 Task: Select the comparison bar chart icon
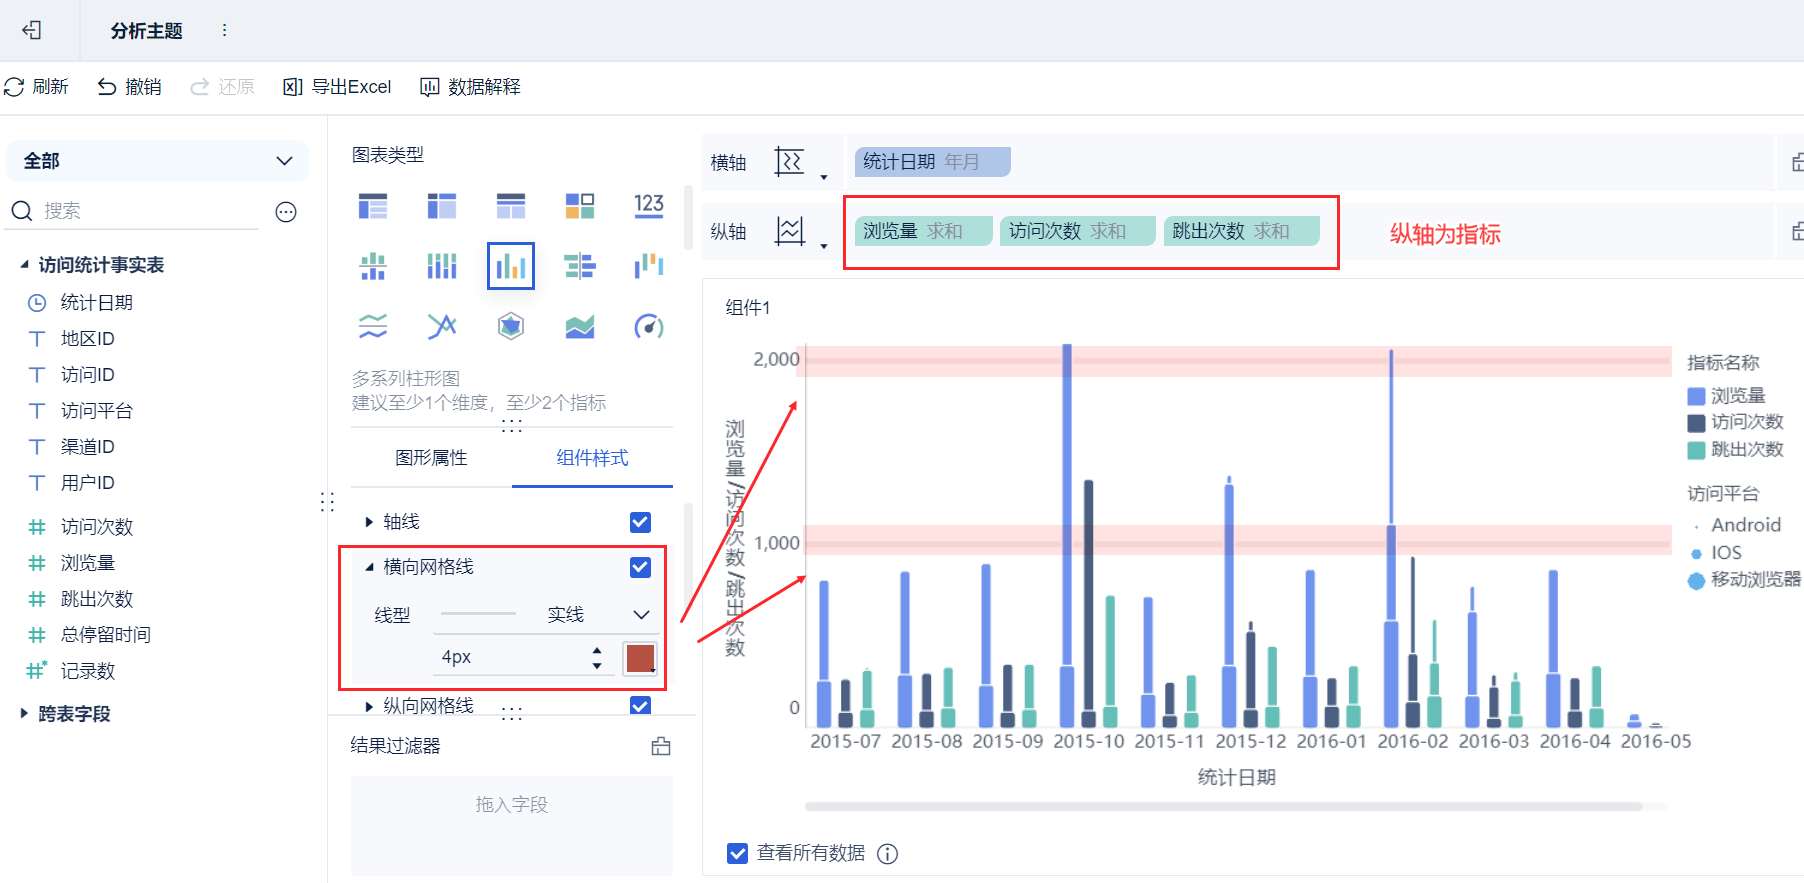click(x=580, y=266)
